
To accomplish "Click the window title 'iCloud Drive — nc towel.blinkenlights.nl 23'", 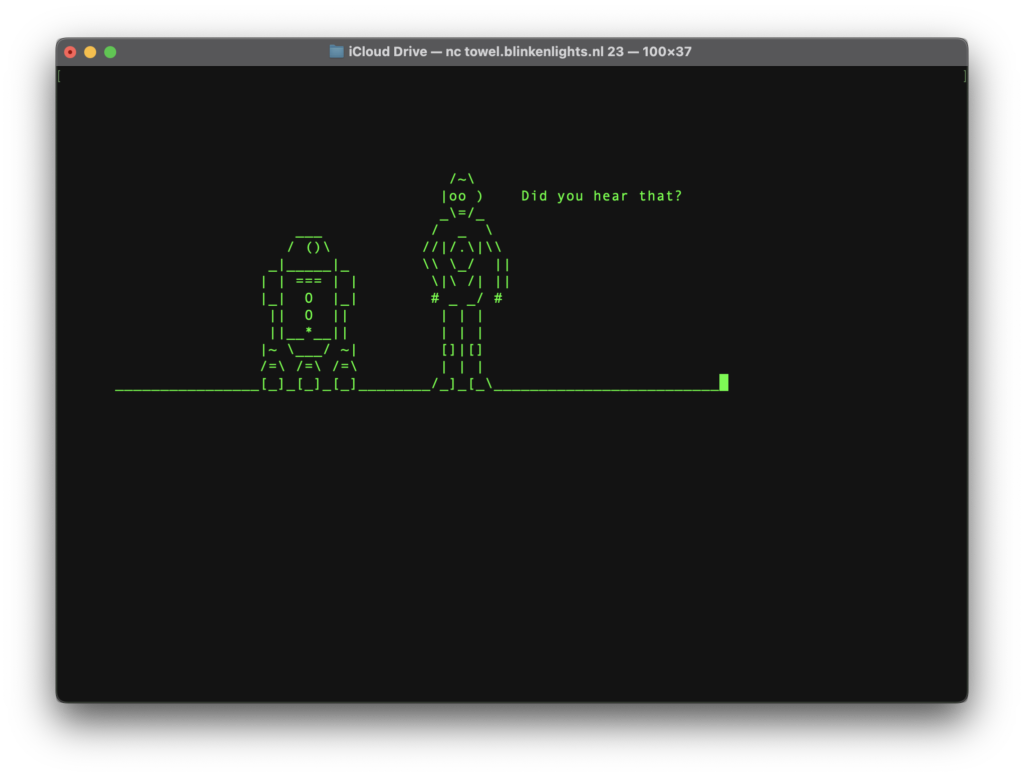I will tap(486, 52).
